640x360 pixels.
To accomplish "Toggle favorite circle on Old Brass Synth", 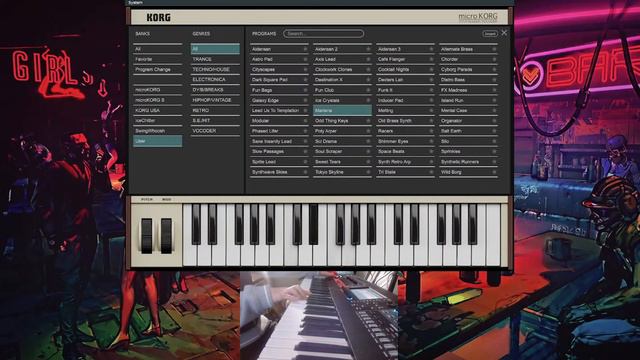I will pyautogui.click(x=431, y=121).
